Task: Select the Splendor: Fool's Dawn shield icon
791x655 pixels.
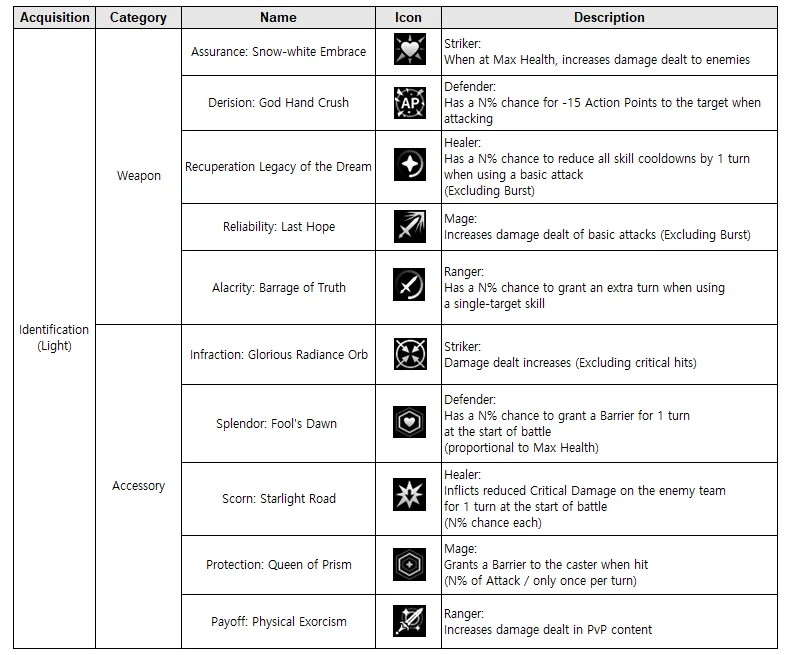Action: tap(409, 423)
